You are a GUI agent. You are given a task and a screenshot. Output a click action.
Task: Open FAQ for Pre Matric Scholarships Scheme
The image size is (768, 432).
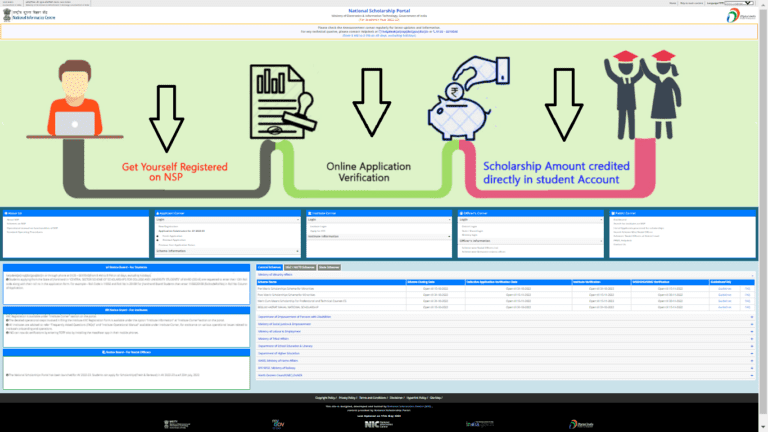[x=747, y=289]
